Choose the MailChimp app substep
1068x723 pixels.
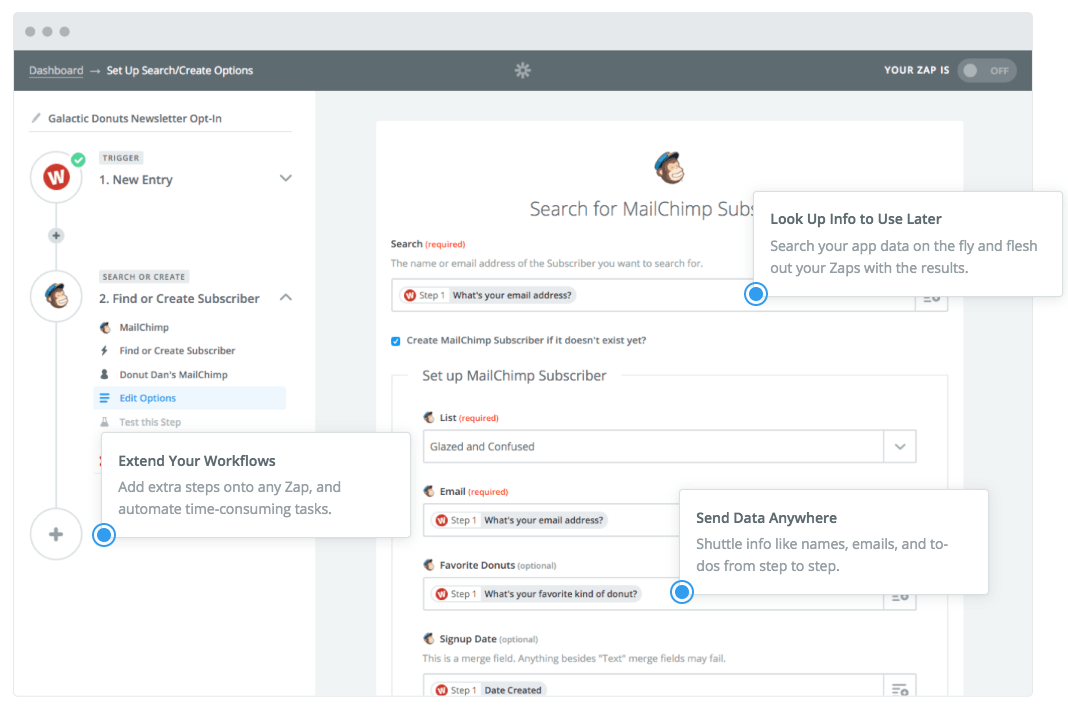144,327
